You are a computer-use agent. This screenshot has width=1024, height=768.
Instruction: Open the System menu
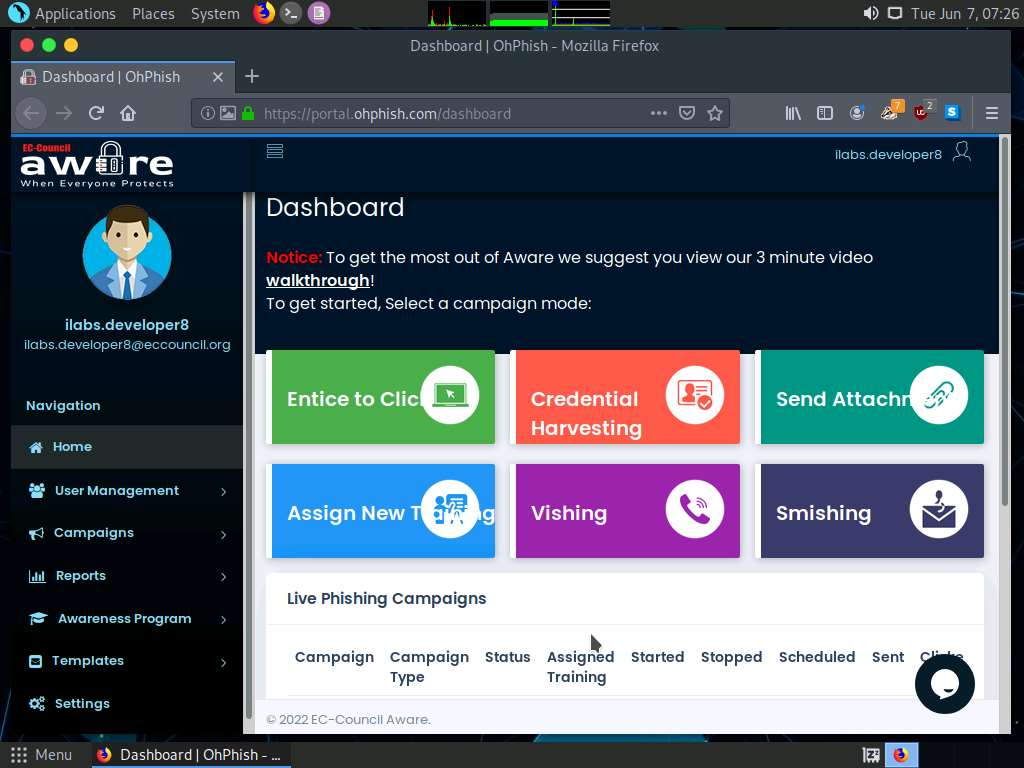click(215, 13)
